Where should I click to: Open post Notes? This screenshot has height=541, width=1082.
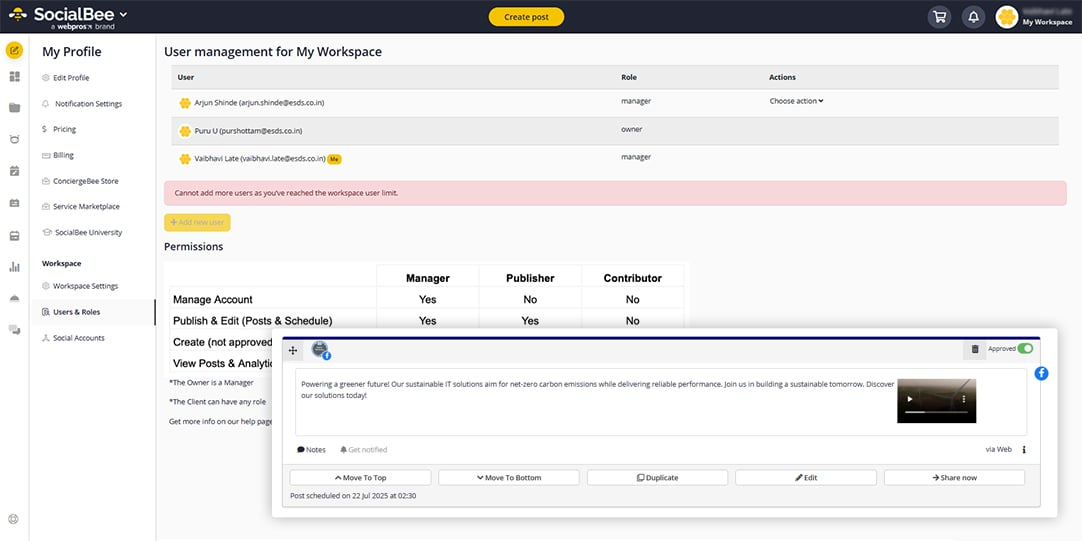tap(311, 449)
